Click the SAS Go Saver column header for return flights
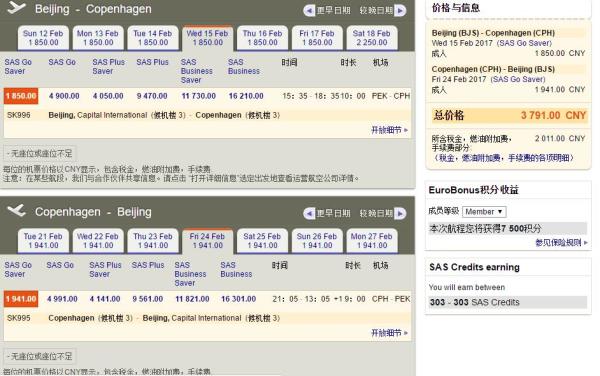600x376 pixels. [18, 269]
